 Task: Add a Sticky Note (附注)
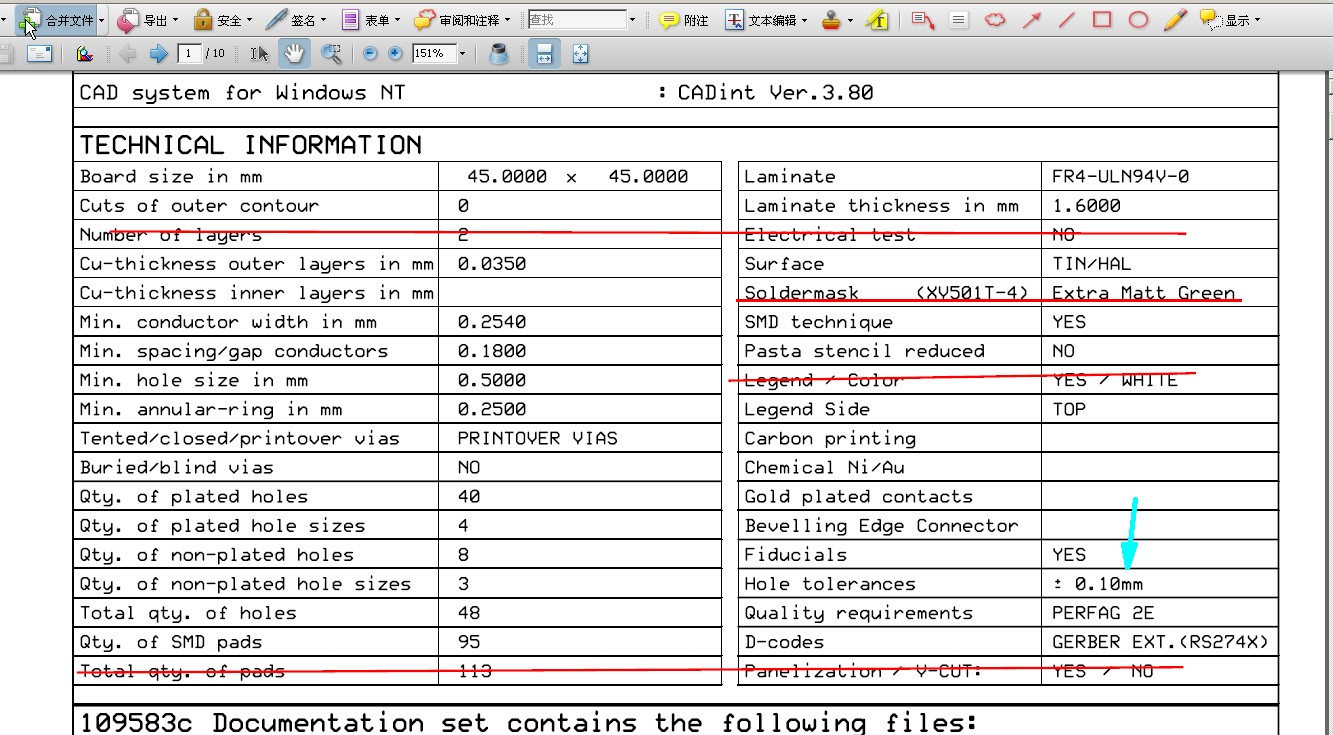tap(684, 20)
